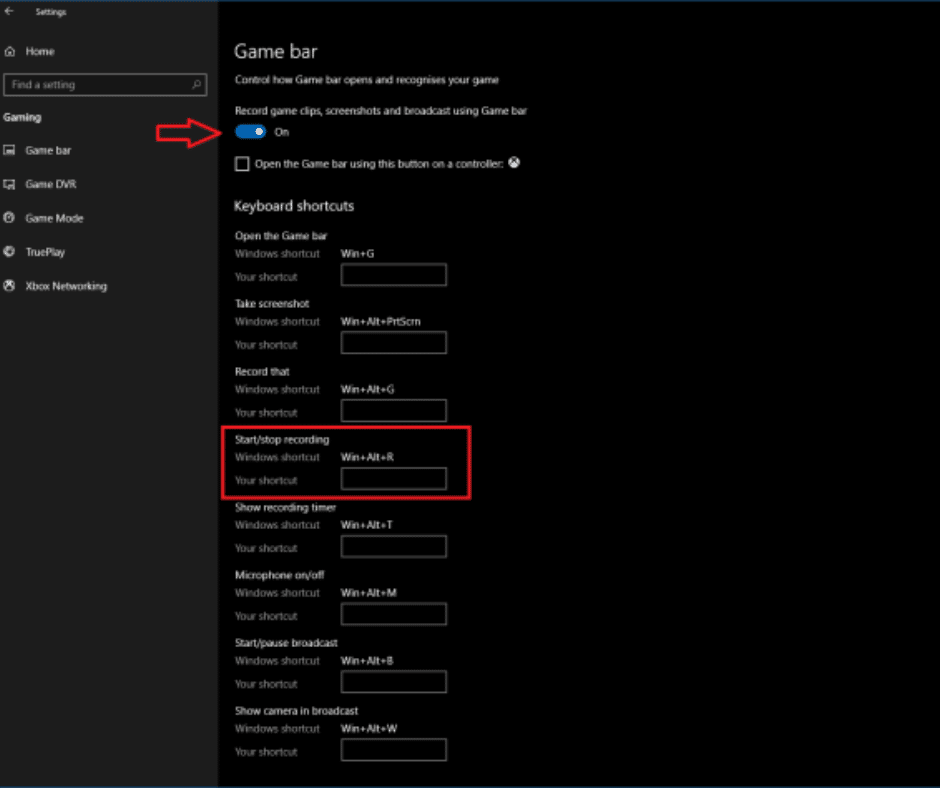Click the search magnifier icon

tap(197, 85)
